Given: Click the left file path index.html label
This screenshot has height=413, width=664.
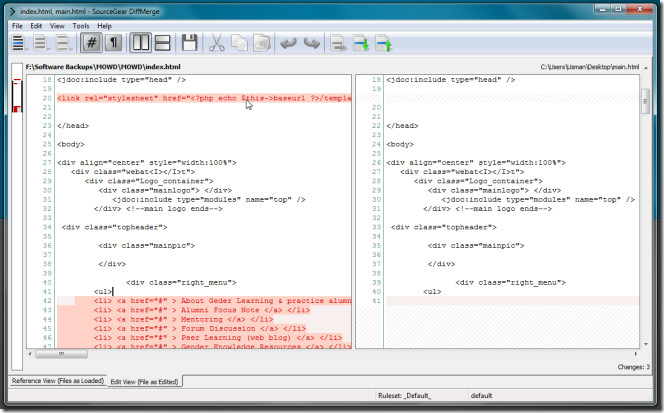Looking at the screenshot, I should tap(103, 67).
